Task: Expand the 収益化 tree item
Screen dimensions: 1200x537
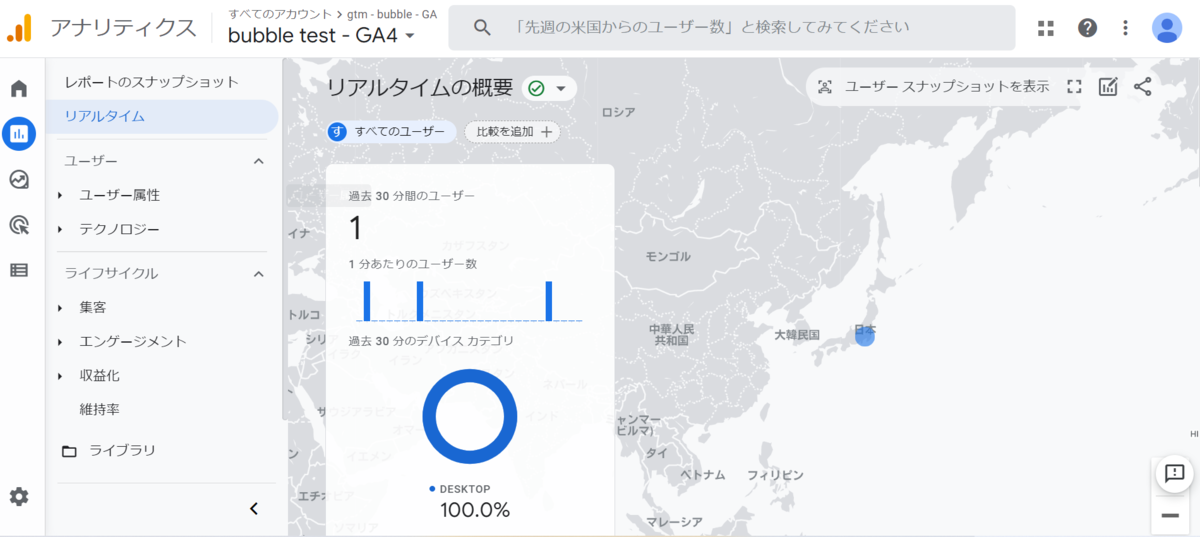Action: coord(60,375)
